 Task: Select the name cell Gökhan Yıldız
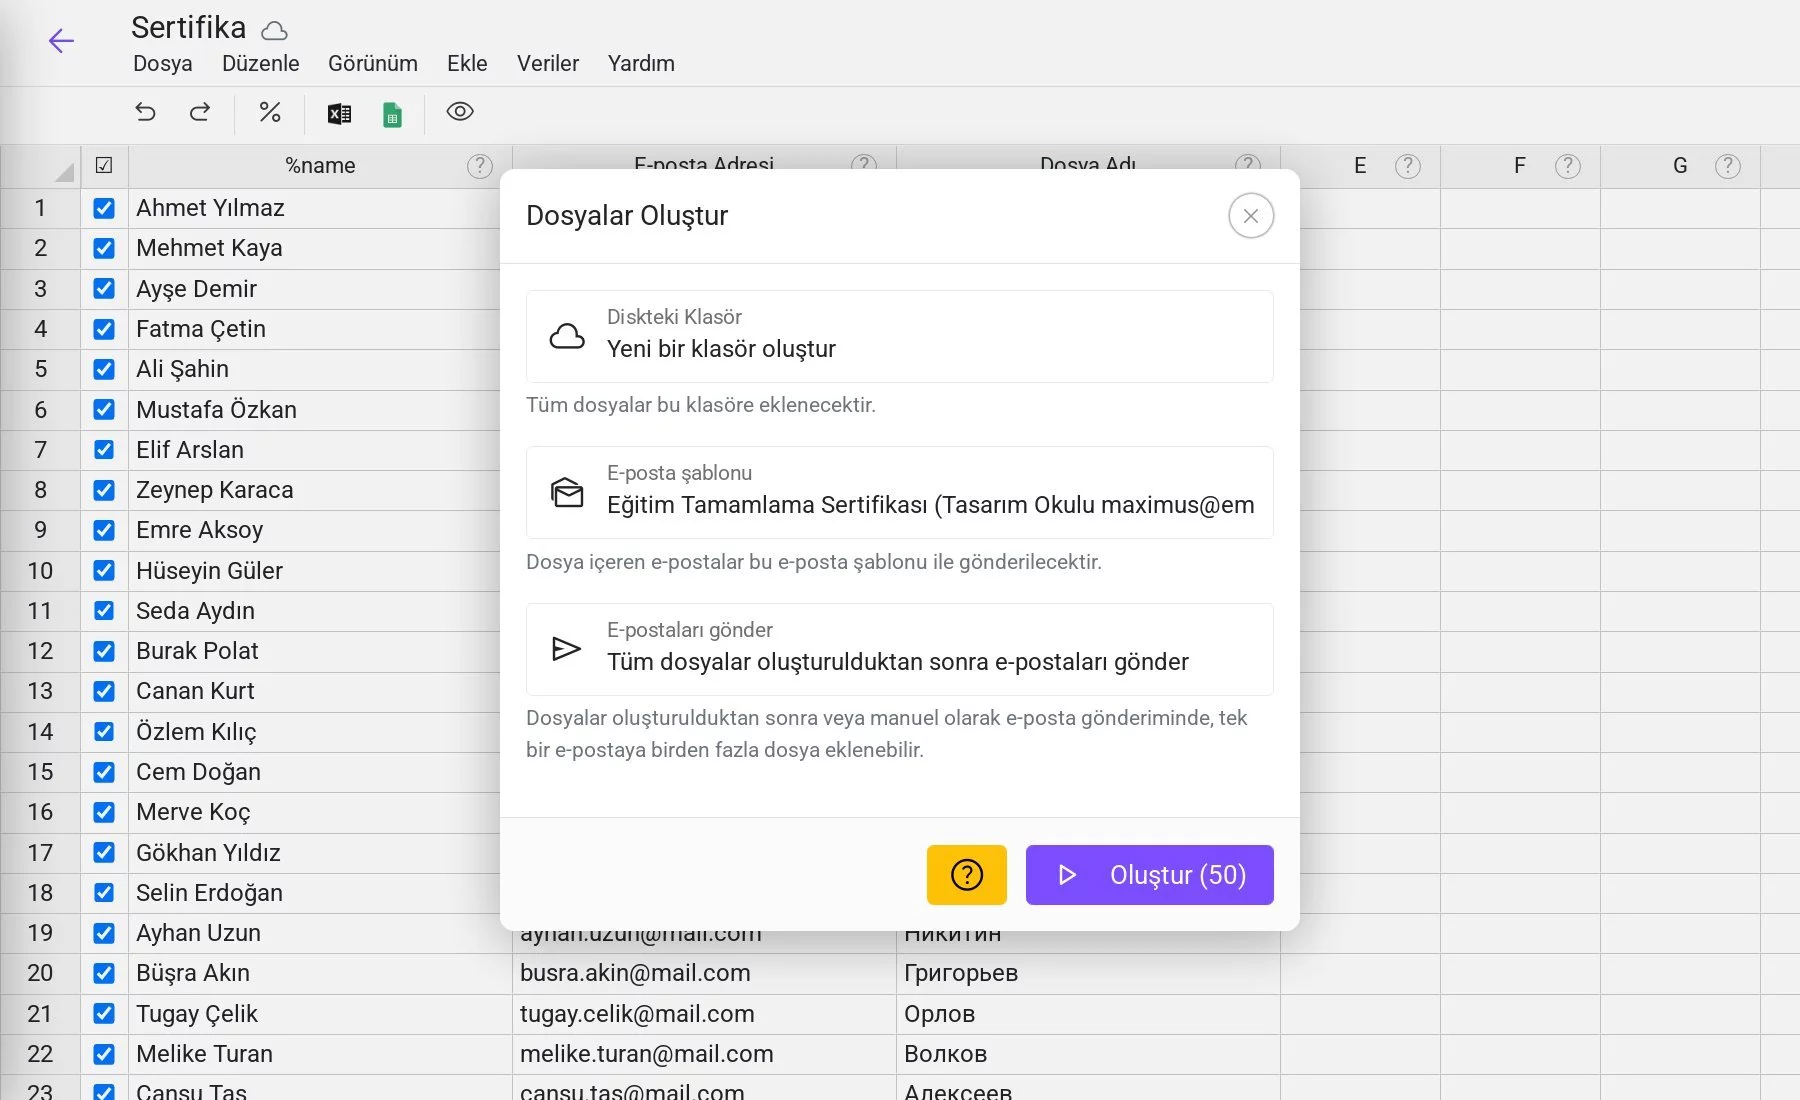[320, 853]
